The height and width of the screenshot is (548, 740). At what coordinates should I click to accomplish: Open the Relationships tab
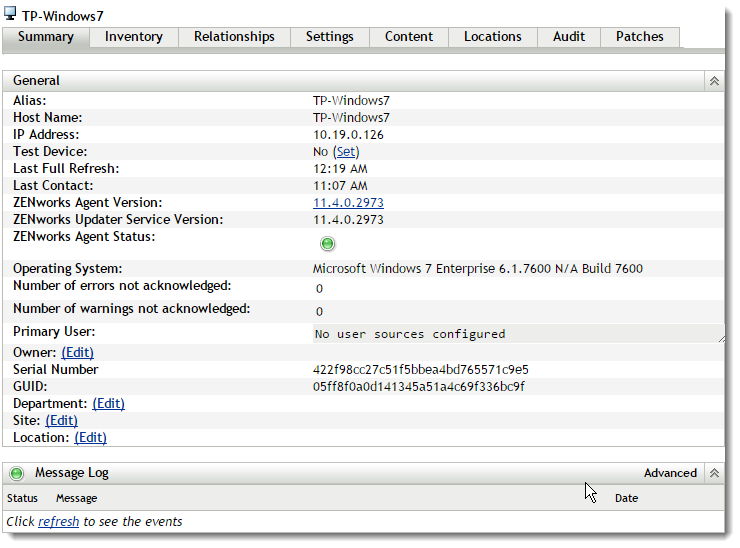point(234,37)
